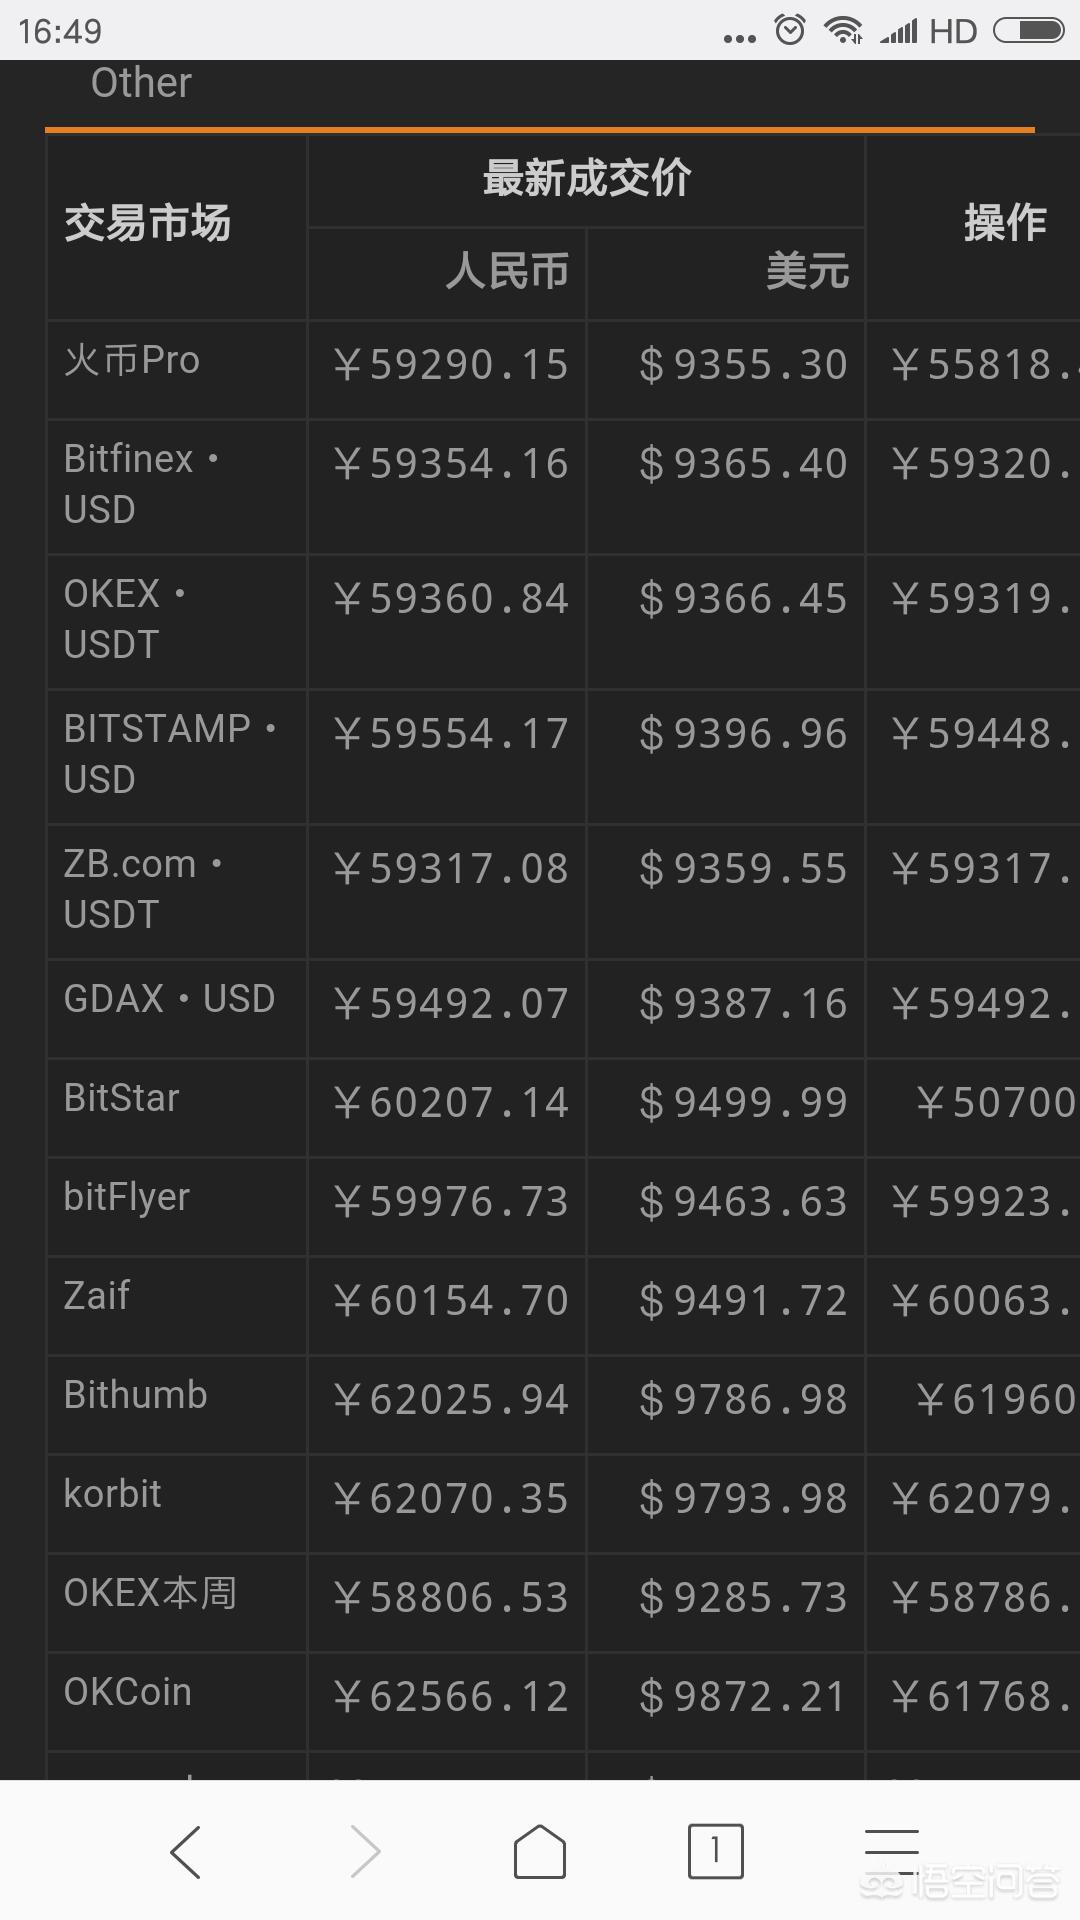Tap the browser forward arrow icon

click(x=365, y=1852)
